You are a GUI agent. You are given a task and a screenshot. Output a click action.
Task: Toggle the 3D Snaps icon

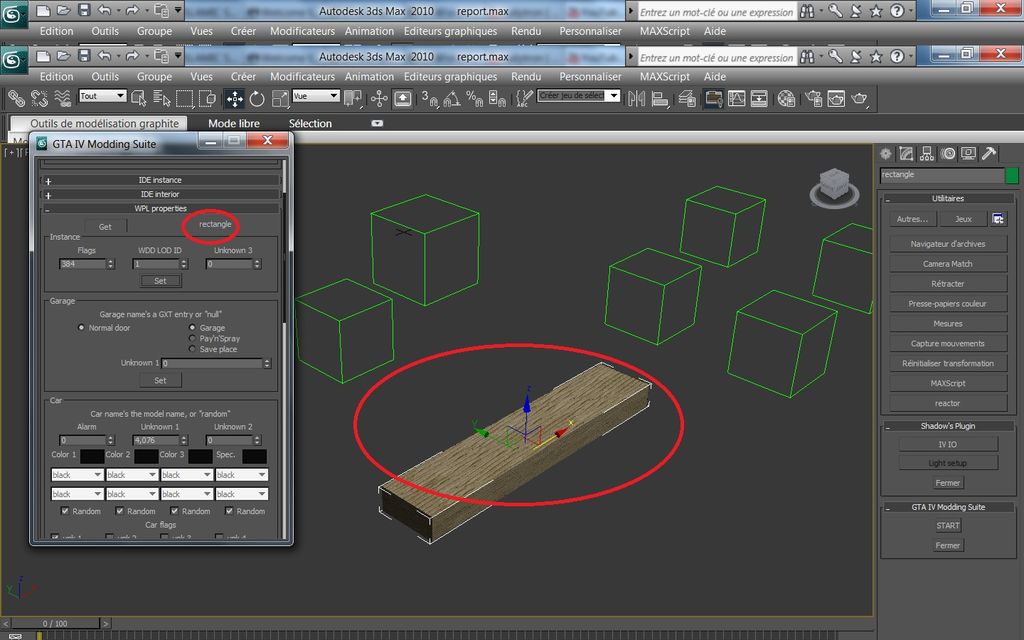429,99
